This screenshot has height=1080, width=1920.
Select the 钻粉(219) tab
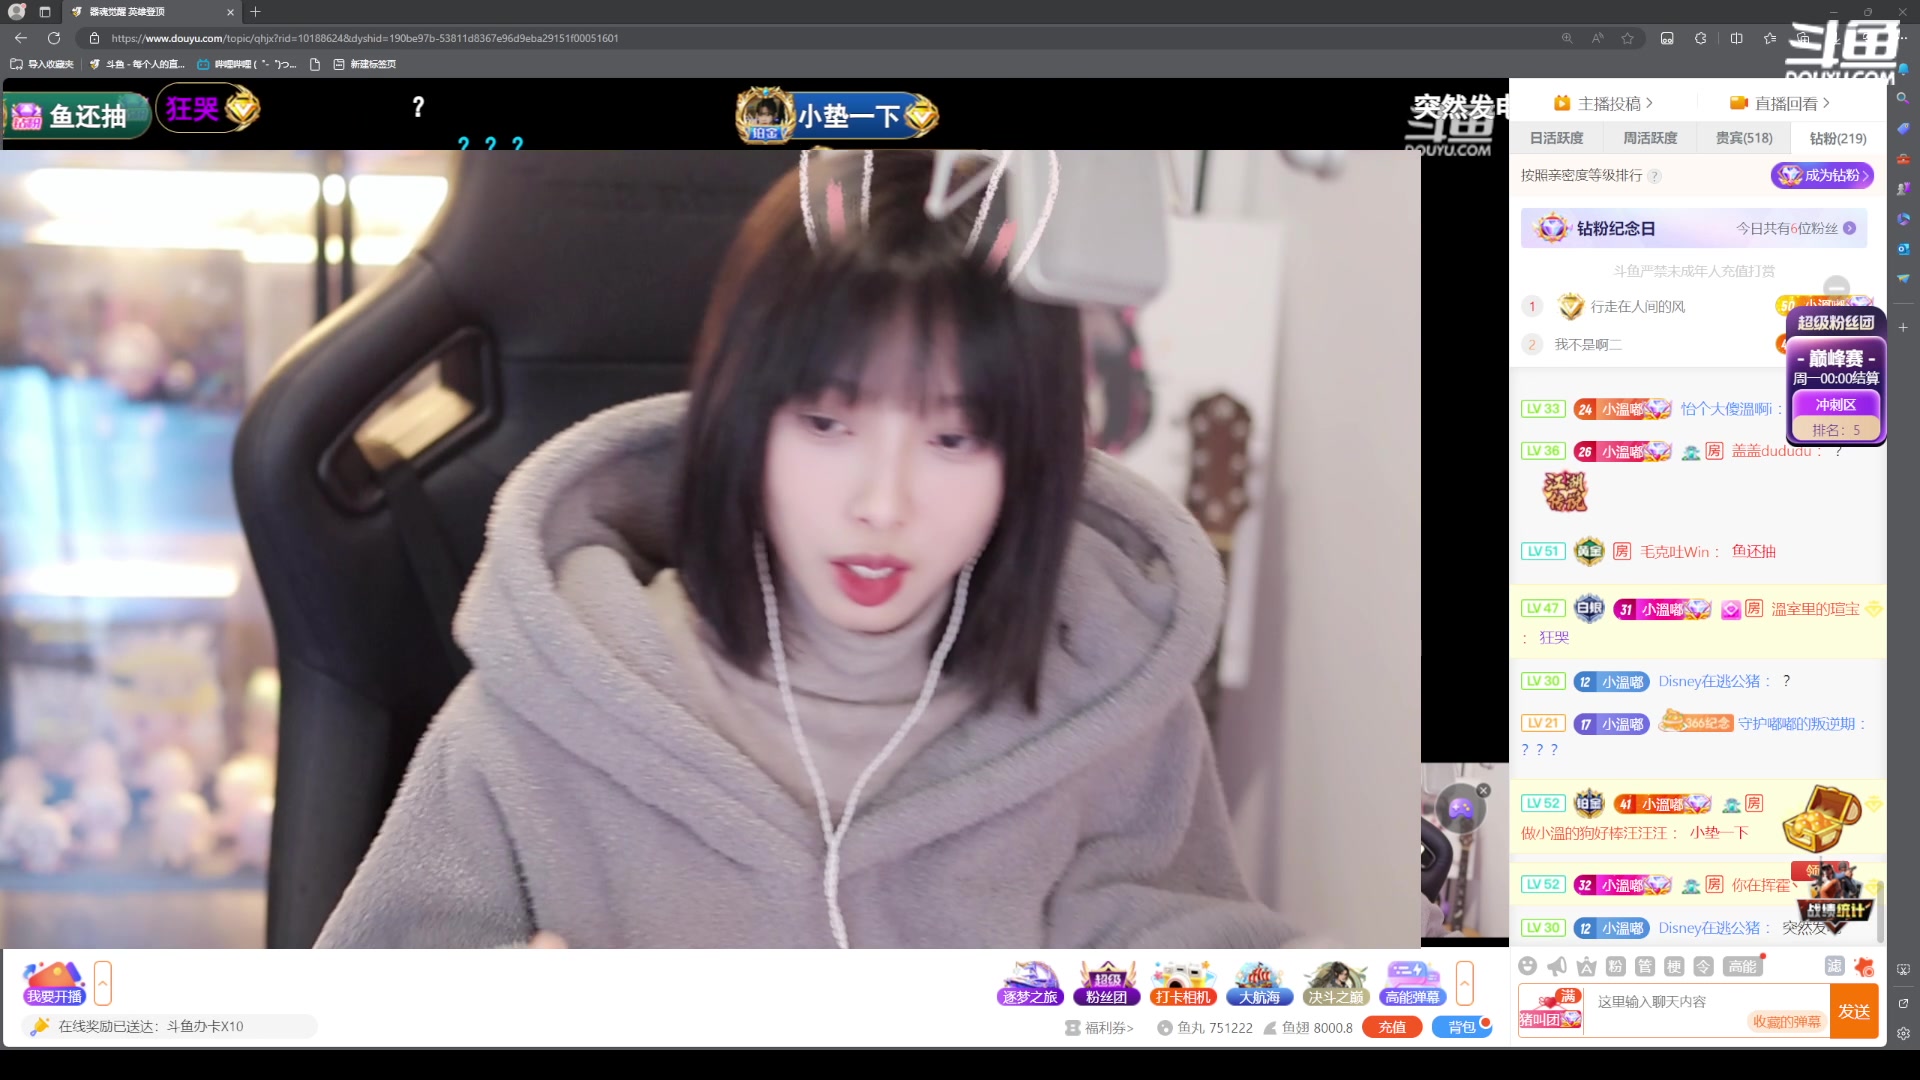click(1838, 138)
